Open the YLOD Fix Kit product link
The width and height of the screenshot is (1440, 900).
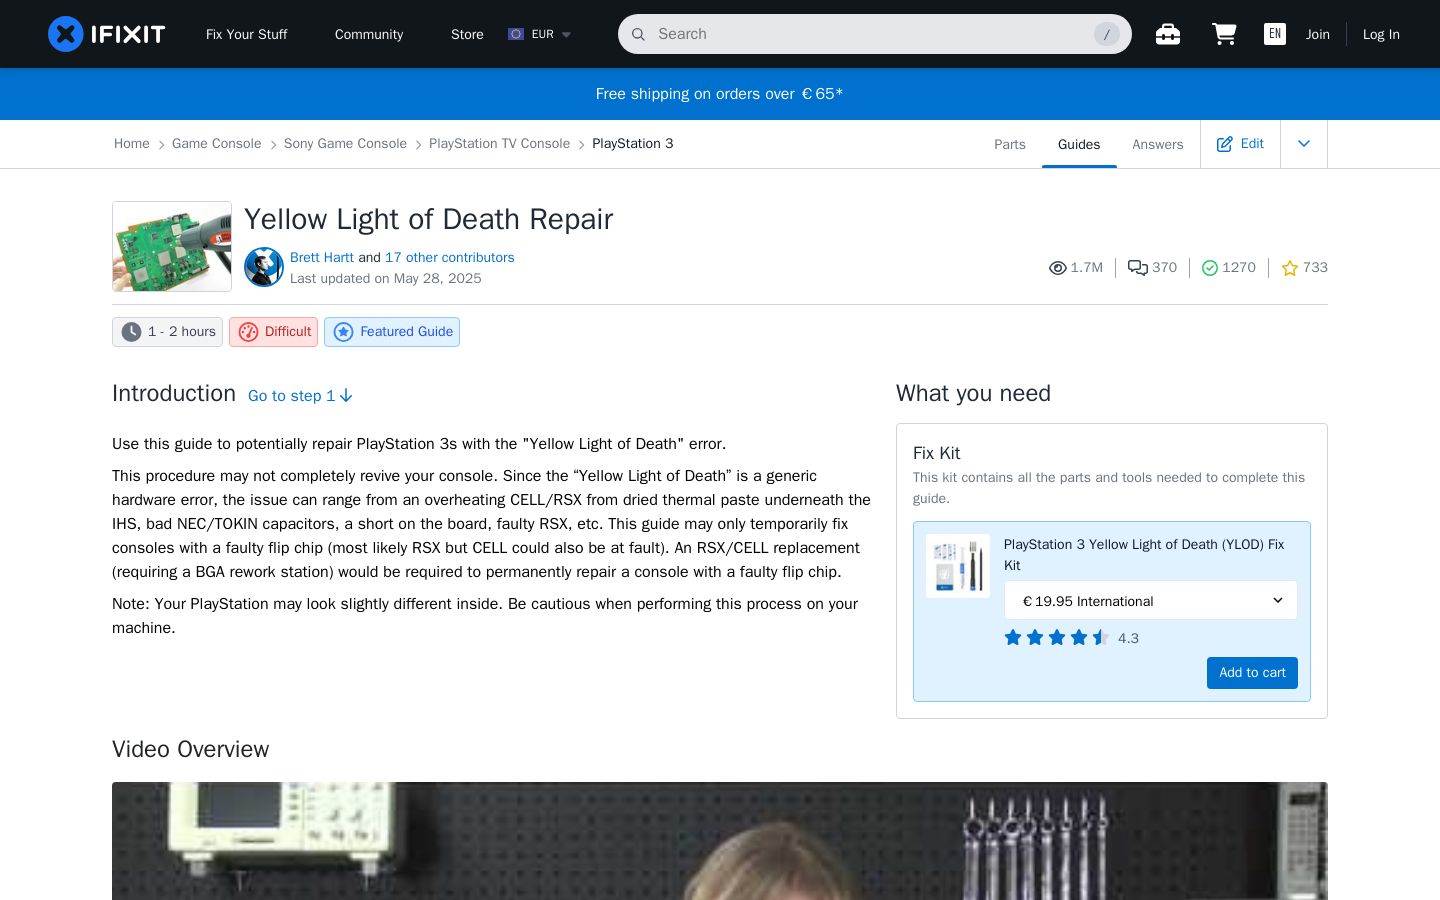1144,555
